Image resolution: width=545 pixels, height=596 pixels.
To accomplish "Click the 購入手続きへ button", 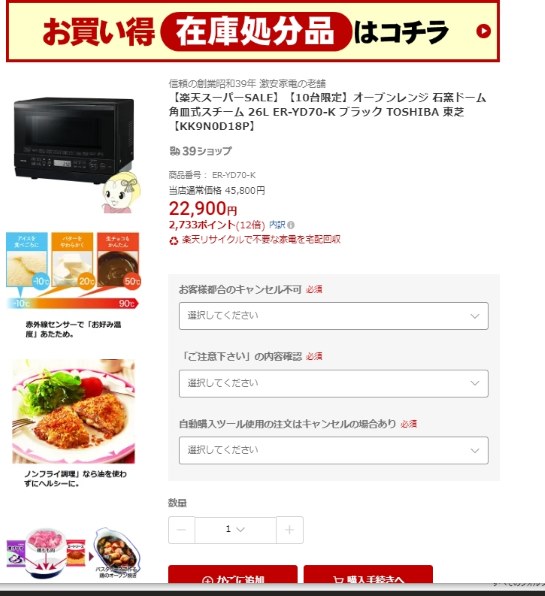I will click(x=368, y=575).
